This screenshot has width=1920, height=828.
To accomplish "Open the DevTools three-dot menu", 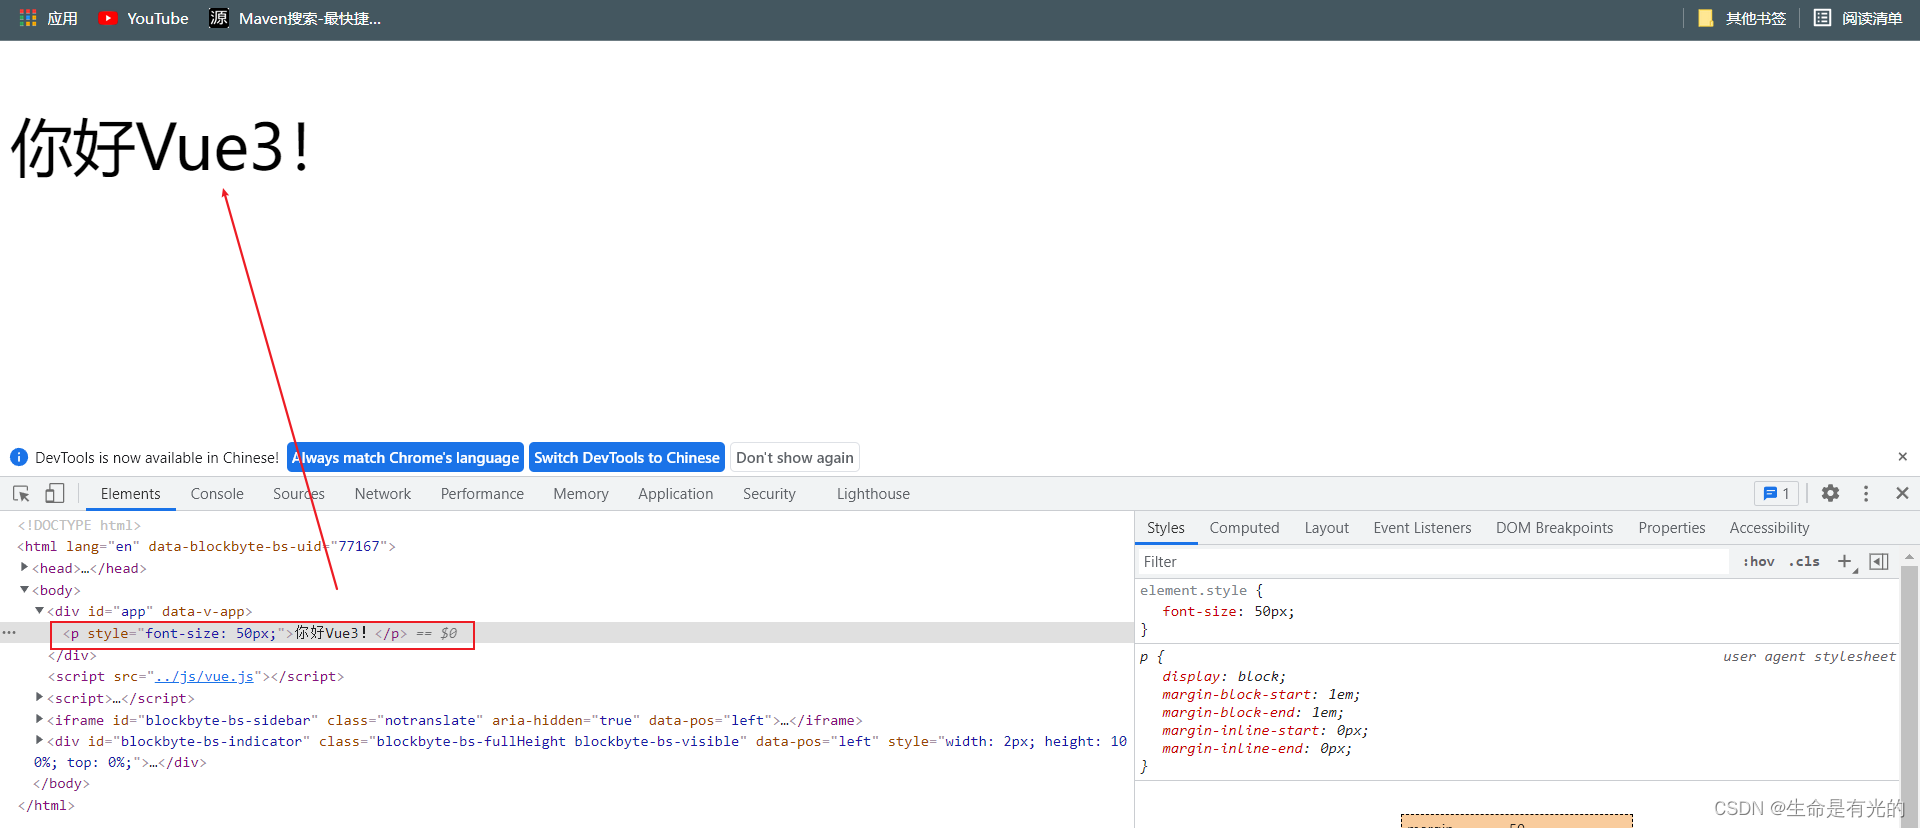I will pos(1866,493).
